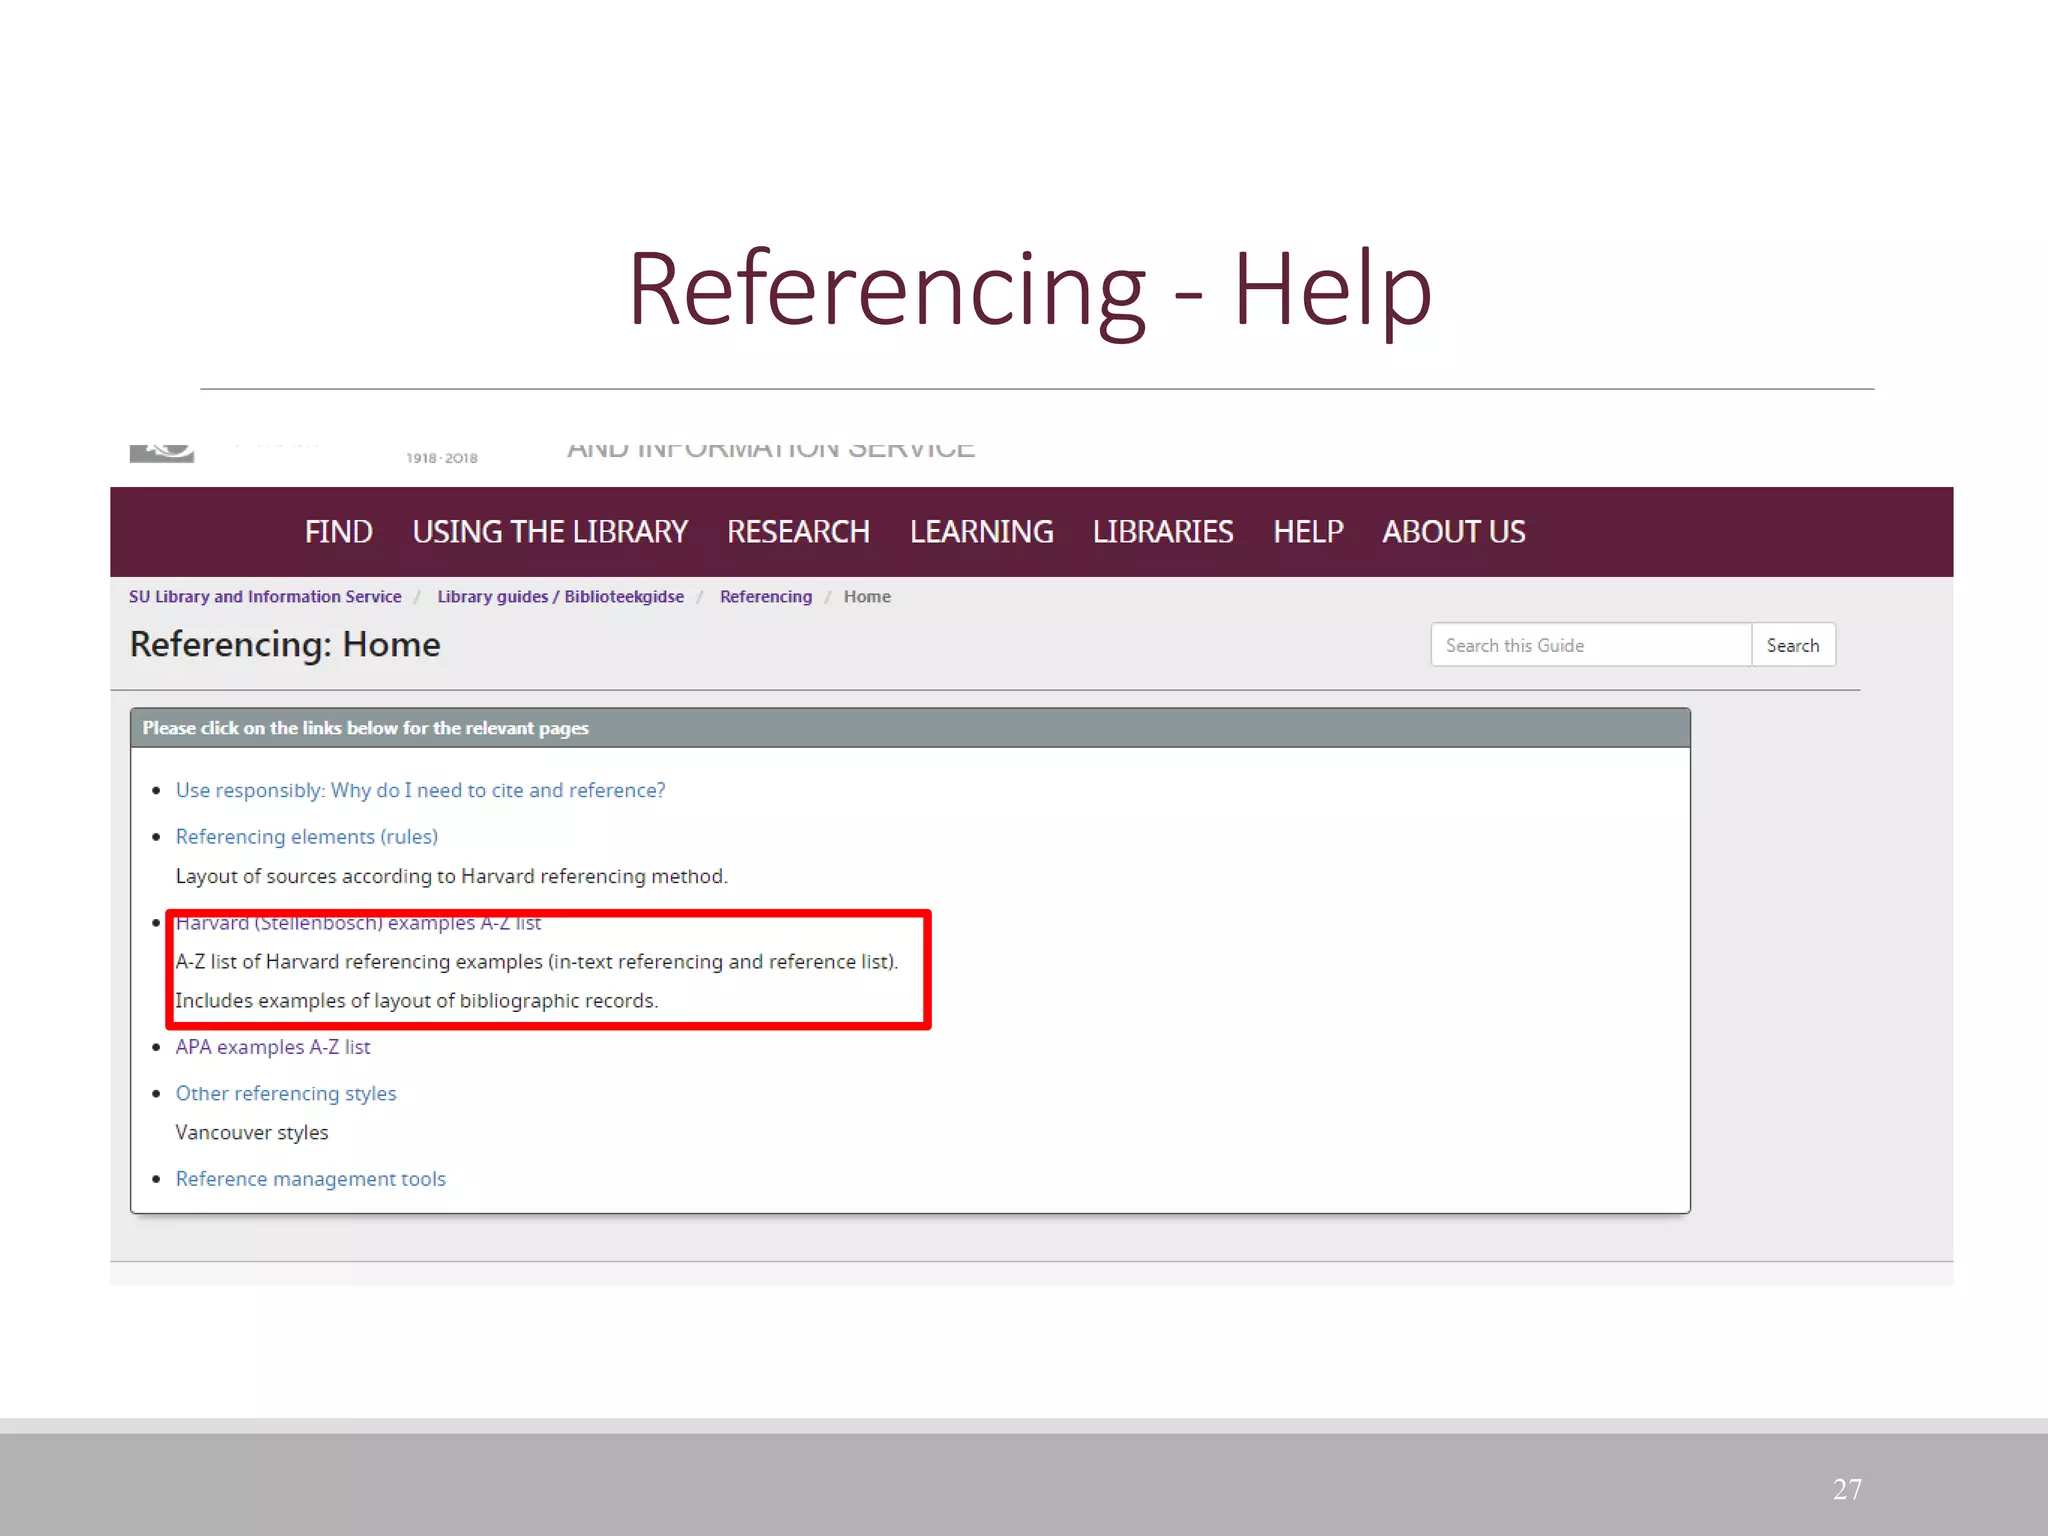Open the HELP menu
Viewport: 2048px width, 1536px height.
coord(1308,532)
